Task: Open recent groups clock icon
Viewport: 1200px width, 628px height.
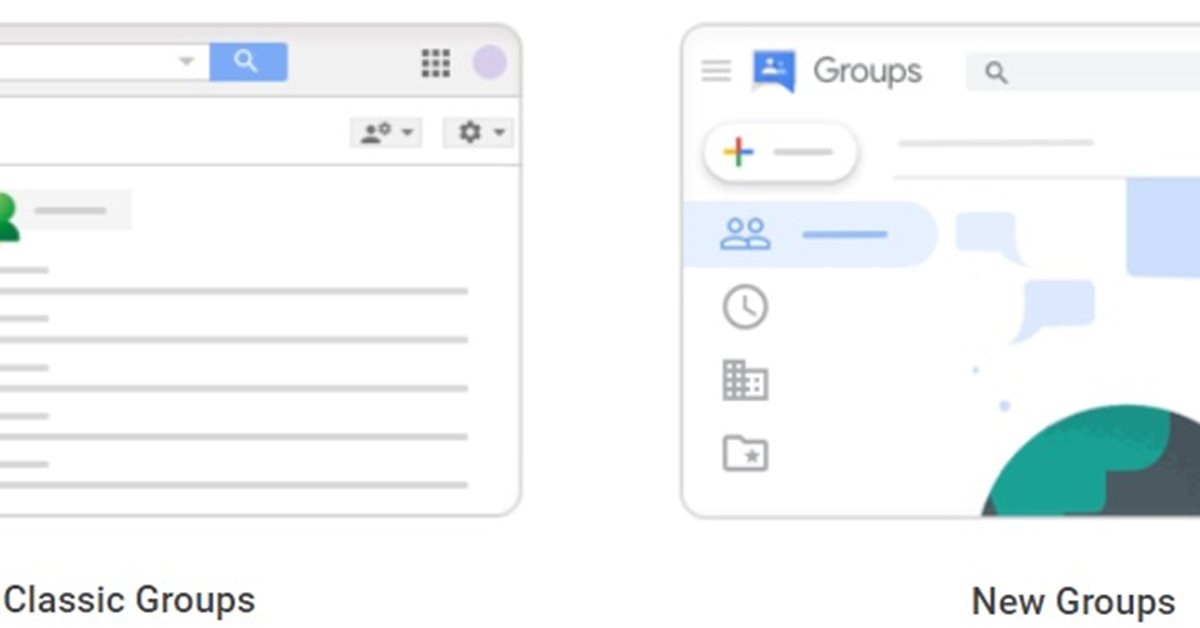Action: click(745, 307)
